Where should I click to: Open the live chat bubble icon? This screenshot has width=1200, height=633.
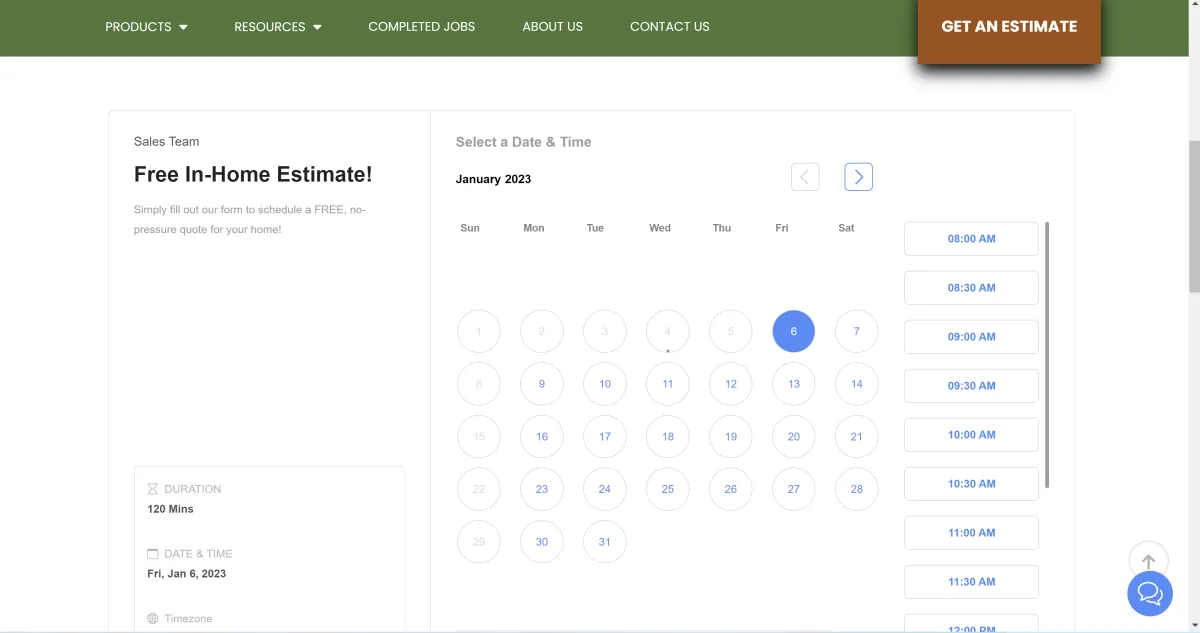tap(1150, 594)
